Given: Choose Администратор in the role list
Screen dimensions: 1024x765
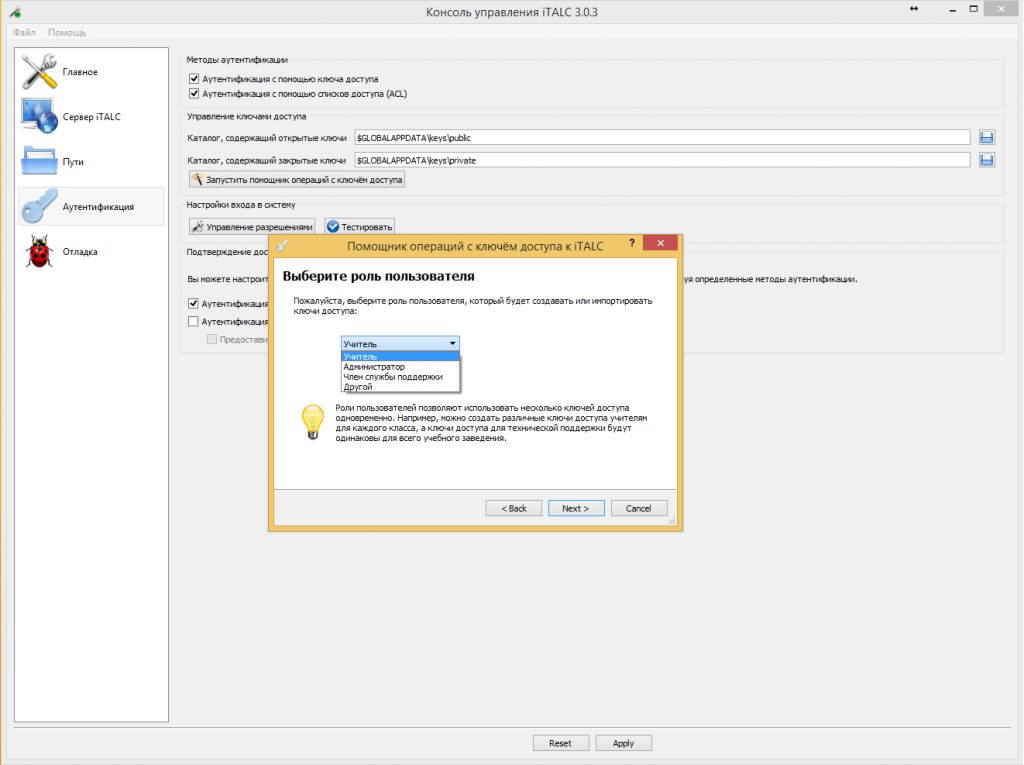Looking at the screenshot, I should tap(400, 366).
